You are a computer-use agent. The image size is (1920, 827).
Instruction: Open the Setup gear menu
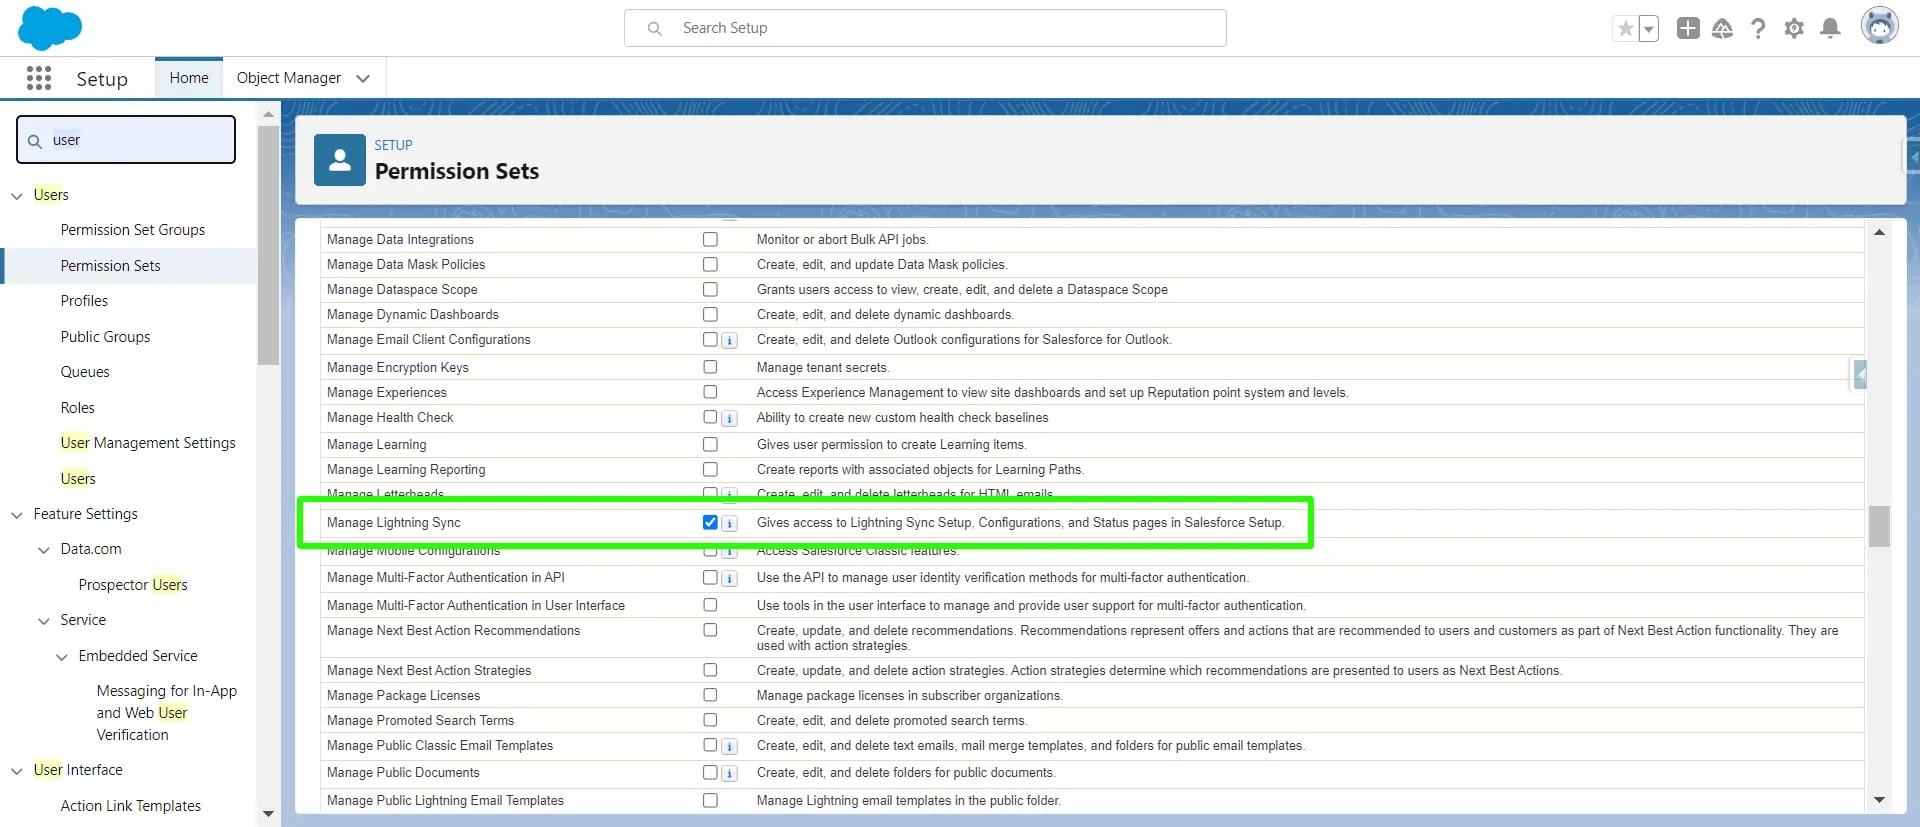1794,29
